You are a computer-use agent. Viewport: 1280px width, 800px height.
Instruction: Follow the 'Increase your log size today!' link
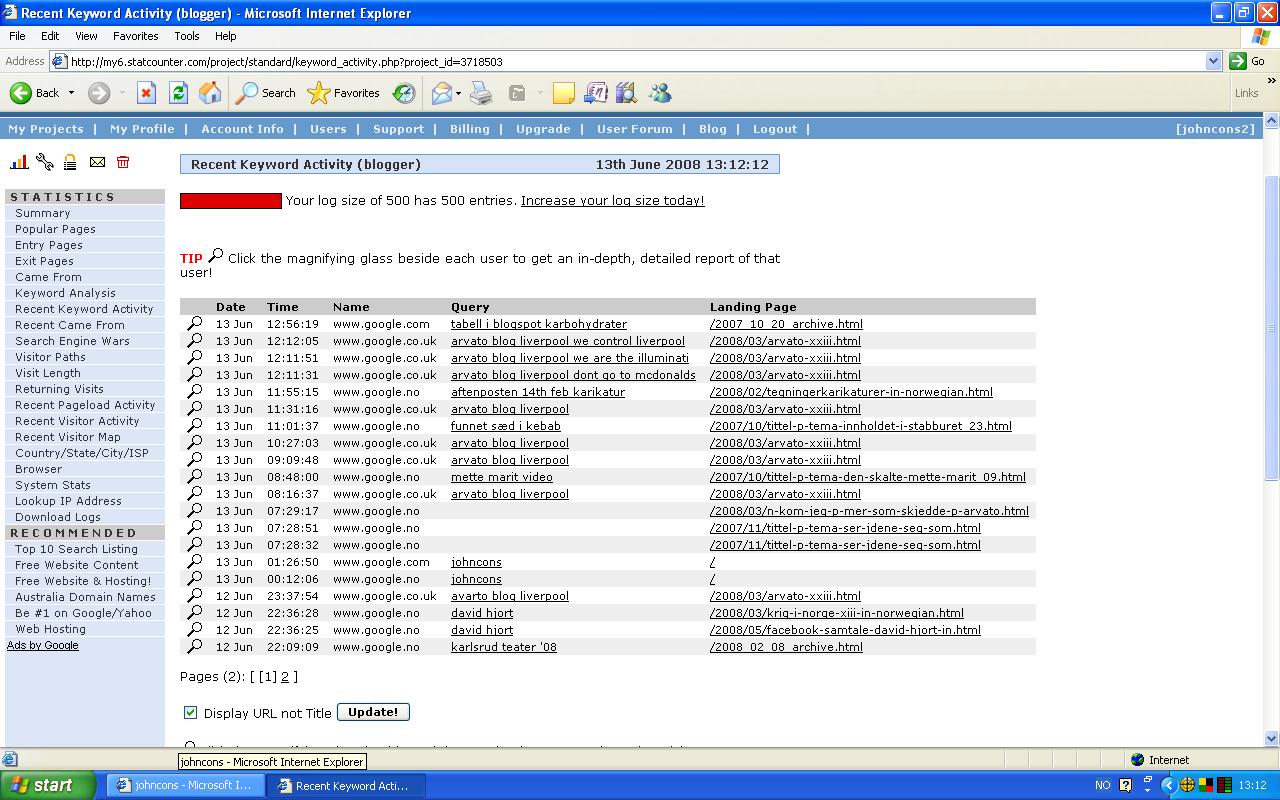point(612,200)
